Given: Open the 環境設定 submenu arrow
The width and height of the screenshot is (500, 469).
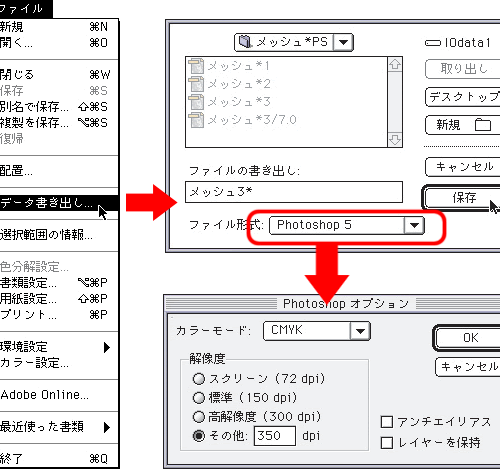Looking at the screenshot, I should coord(107,347).
